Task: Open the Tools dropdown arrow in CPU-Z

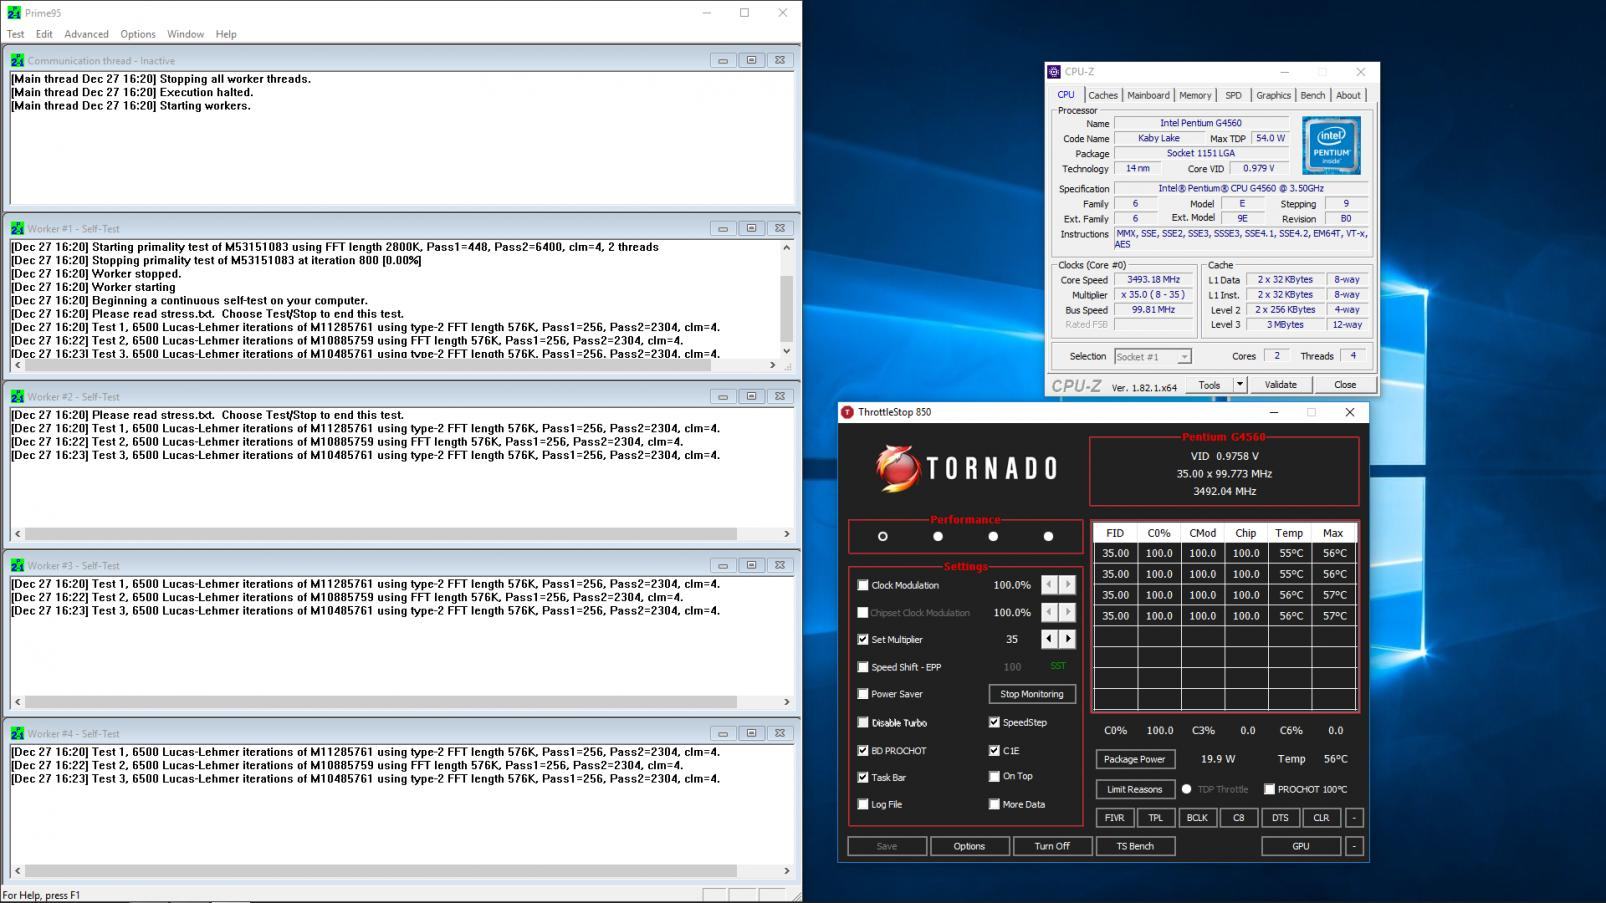Action: pyautogui.click(x=1240, y=384)
